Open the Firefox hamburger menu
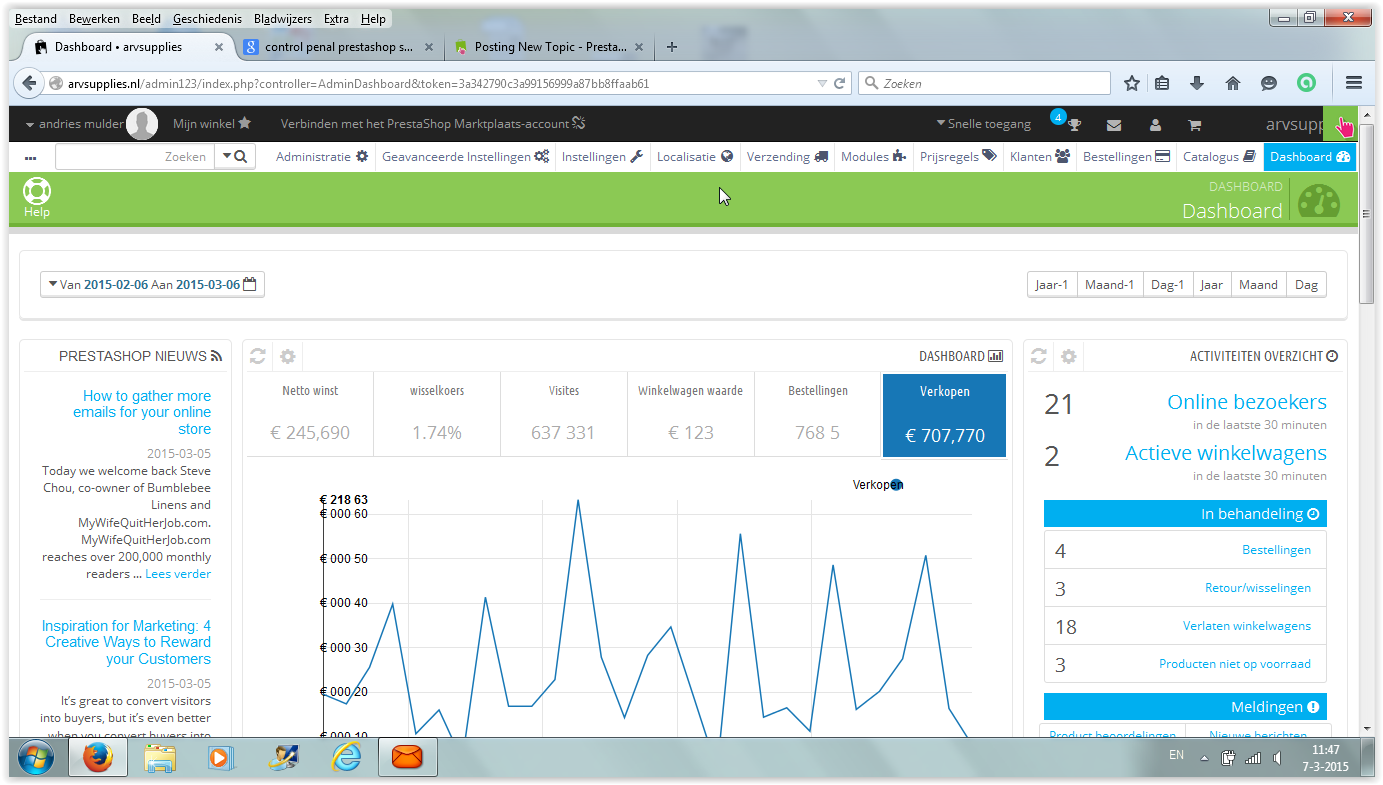Viewport: 1383px width, 785px height. coord(1354,84)
